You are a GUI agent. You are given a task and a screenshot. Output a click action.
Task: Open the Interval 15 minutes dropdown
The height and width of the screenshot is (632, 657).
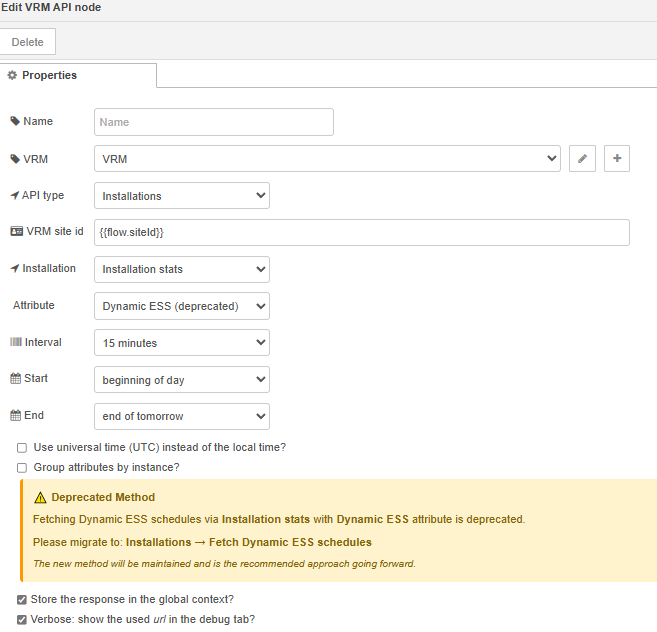click(x=182, y=343)
